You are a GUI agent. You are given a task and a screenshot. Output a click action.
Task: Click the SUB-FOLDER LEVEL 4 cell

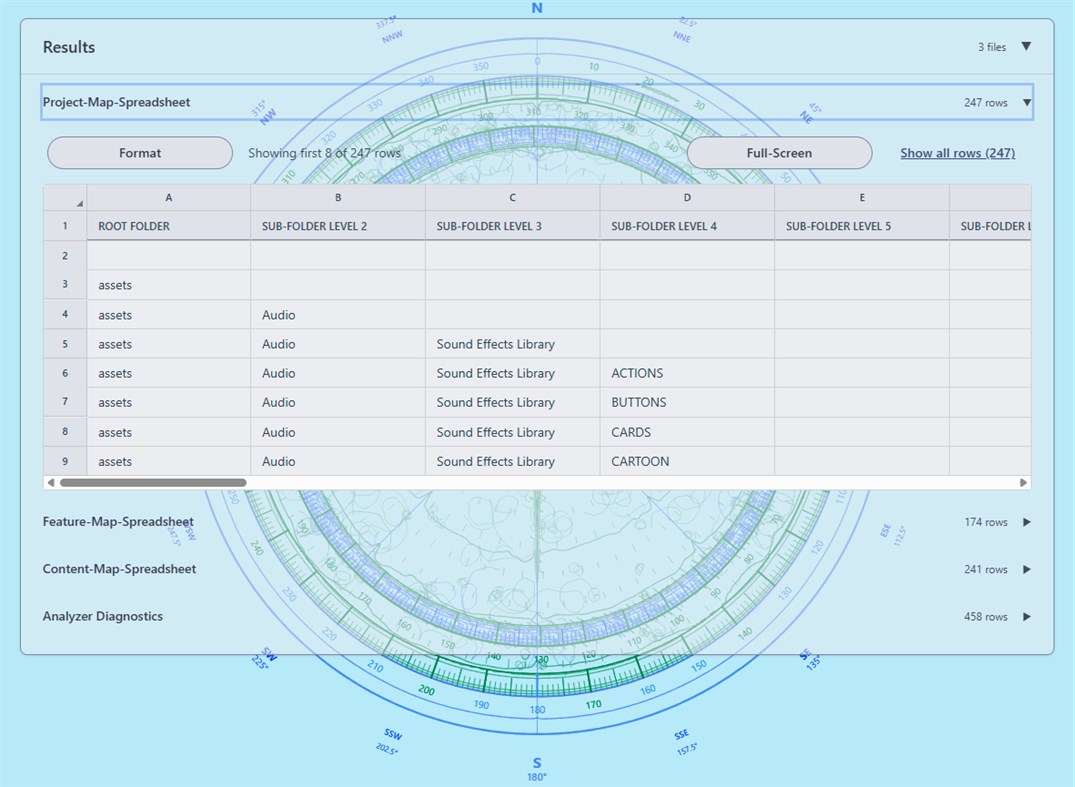tap(687, 226)
